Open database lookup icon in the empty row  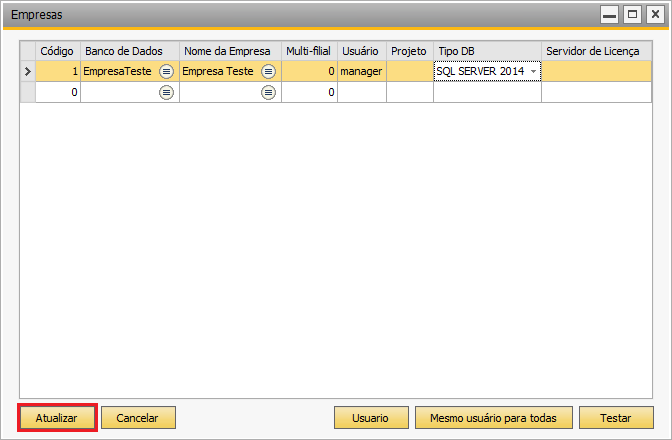tap(166, 92)
